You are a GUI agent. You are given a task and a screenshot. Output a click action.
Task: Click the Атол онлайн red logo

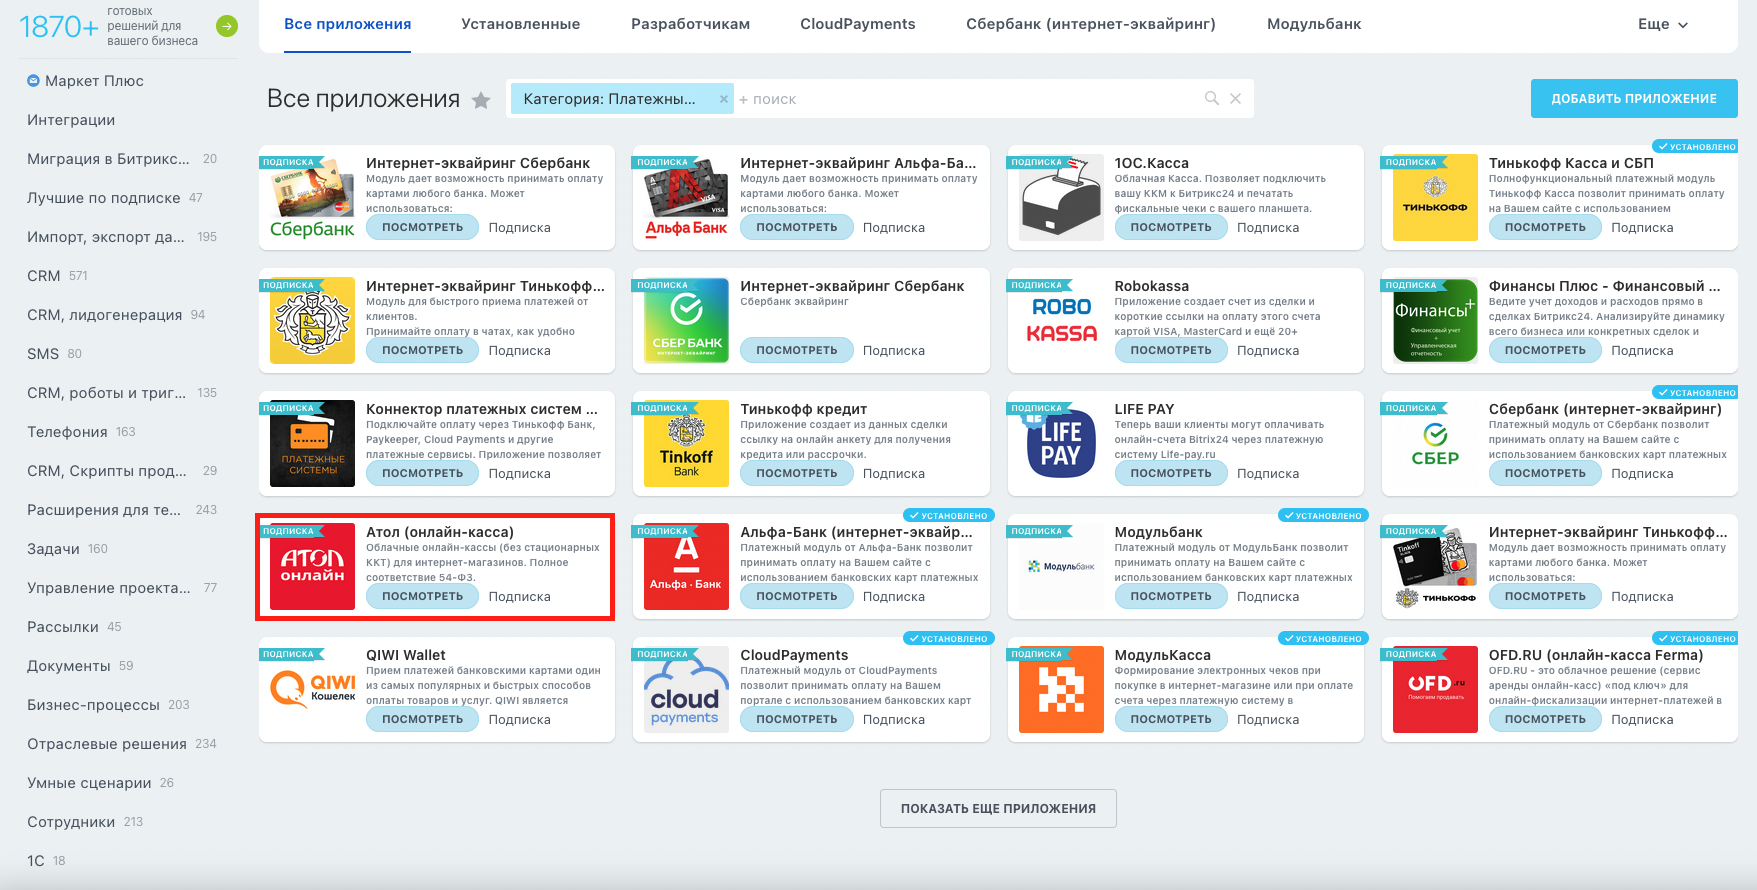[x=313, y=566]
